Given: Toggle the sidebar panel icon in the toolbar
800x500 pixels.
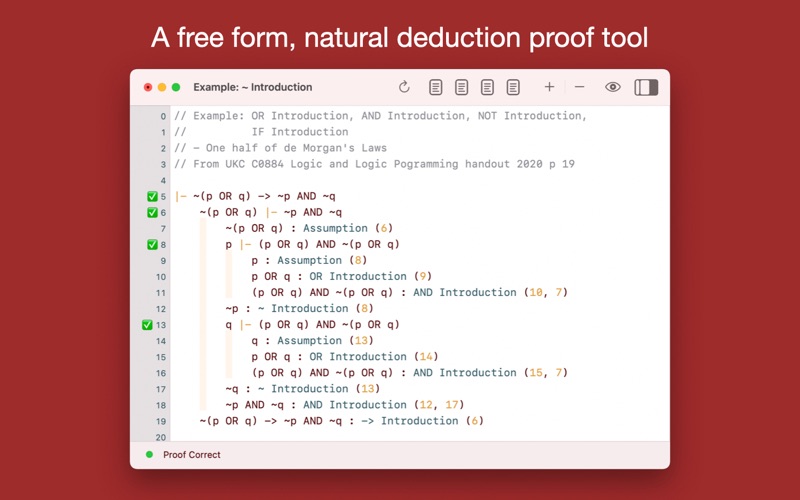Looking at the screenshot, I should [x=646, y=87].
